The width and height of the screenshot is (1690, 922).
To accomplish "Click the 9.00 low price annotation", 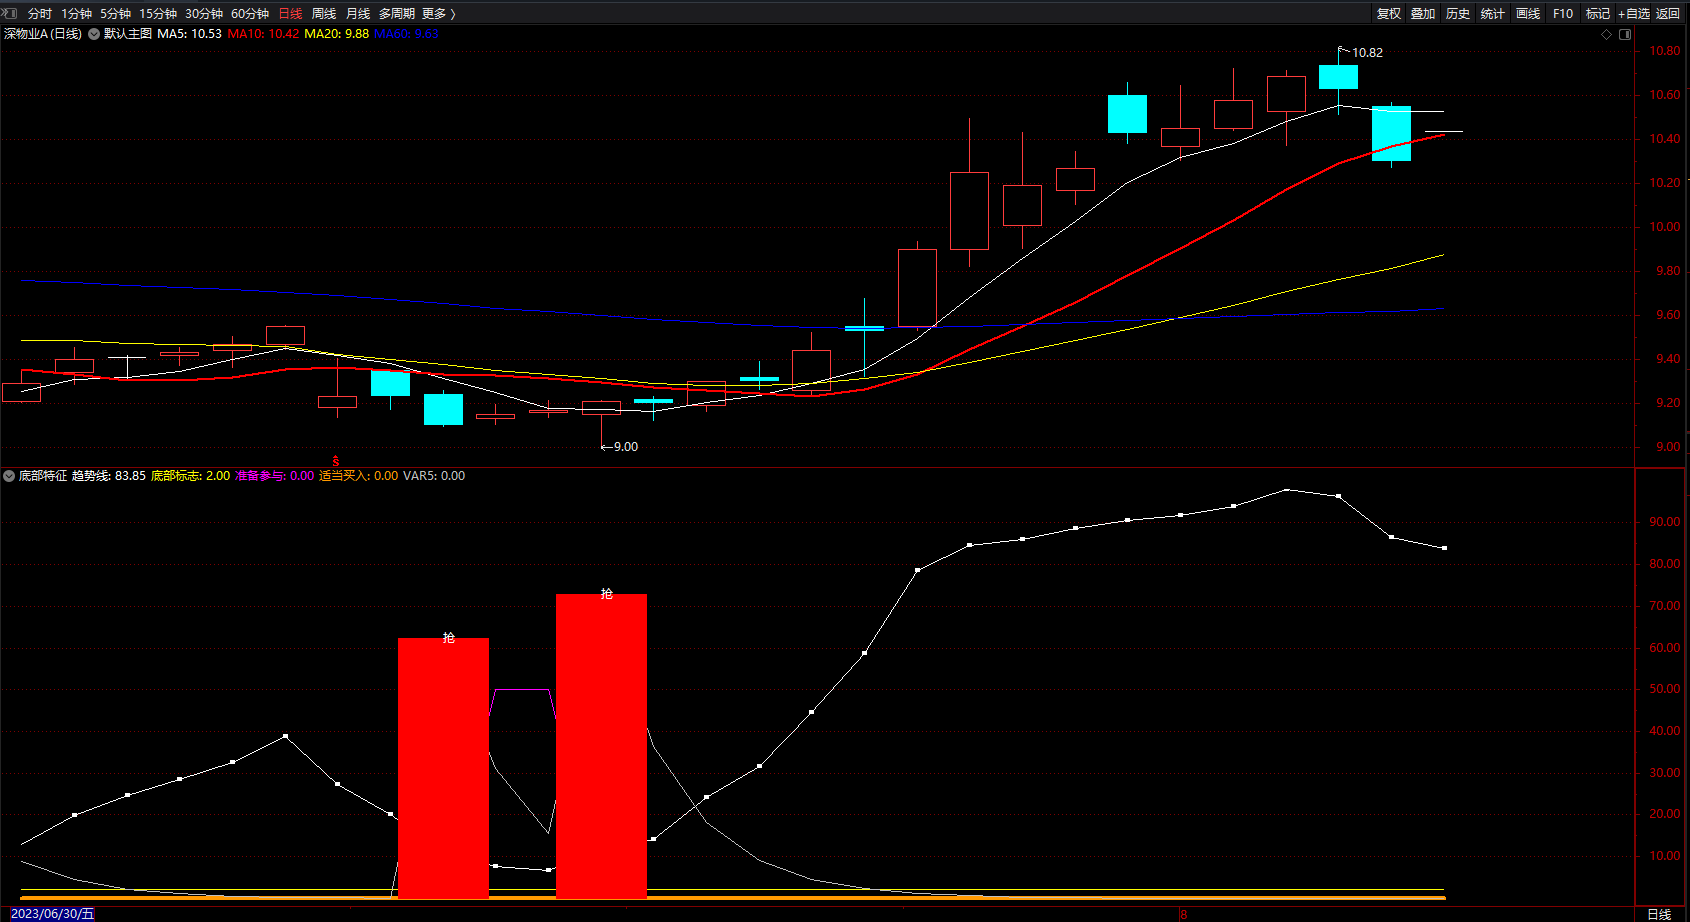I will pos(626,447).
